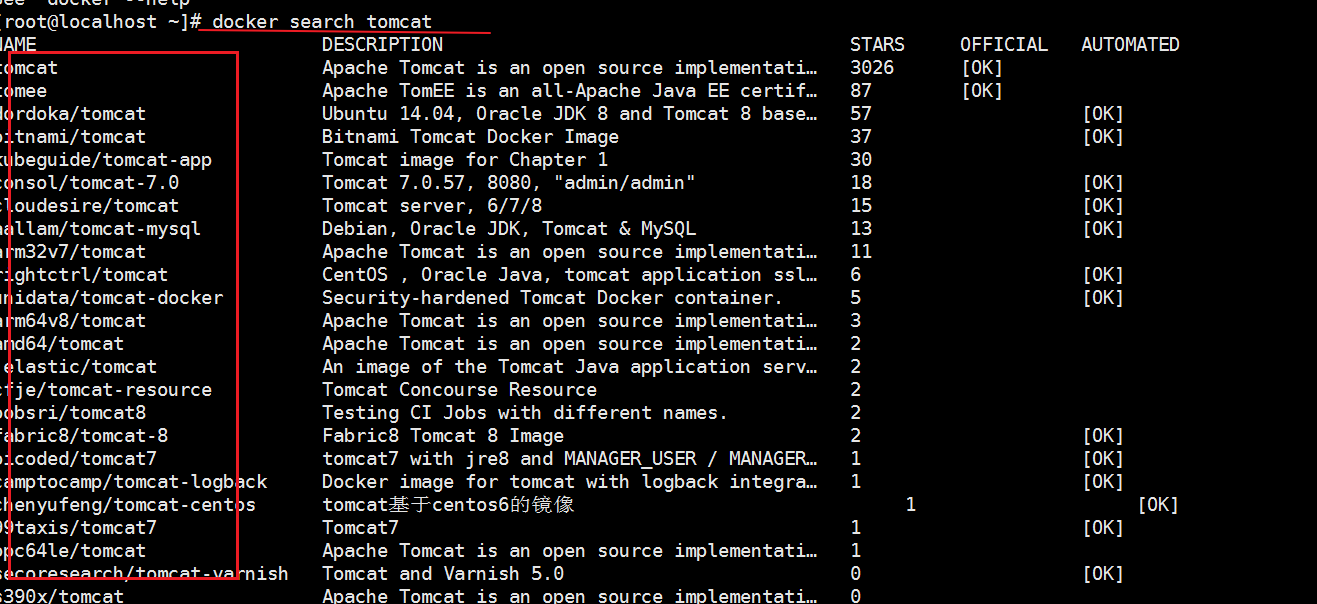The width and height of the screenshot is (1317, 604).
Task: Click the star count 30
Action: 861,160
